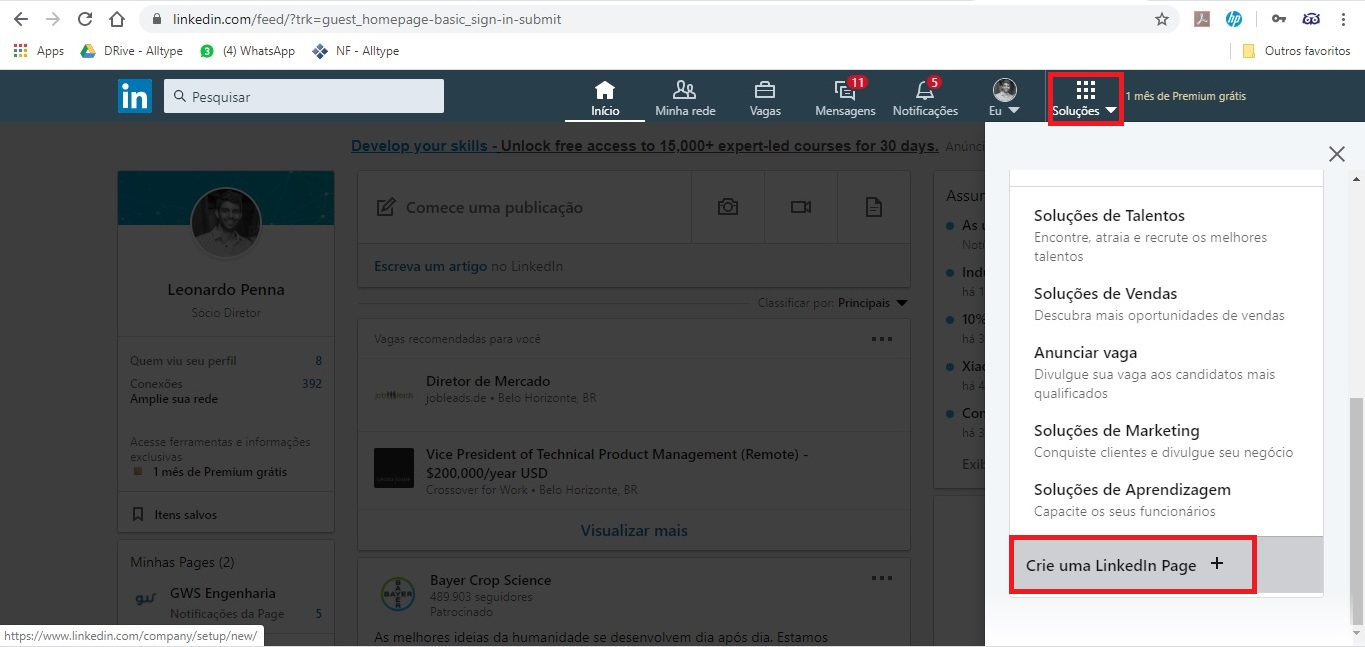Click the PDF extension icon
The width and height of the screenshot is (1365, 647).
[1203, 19]
